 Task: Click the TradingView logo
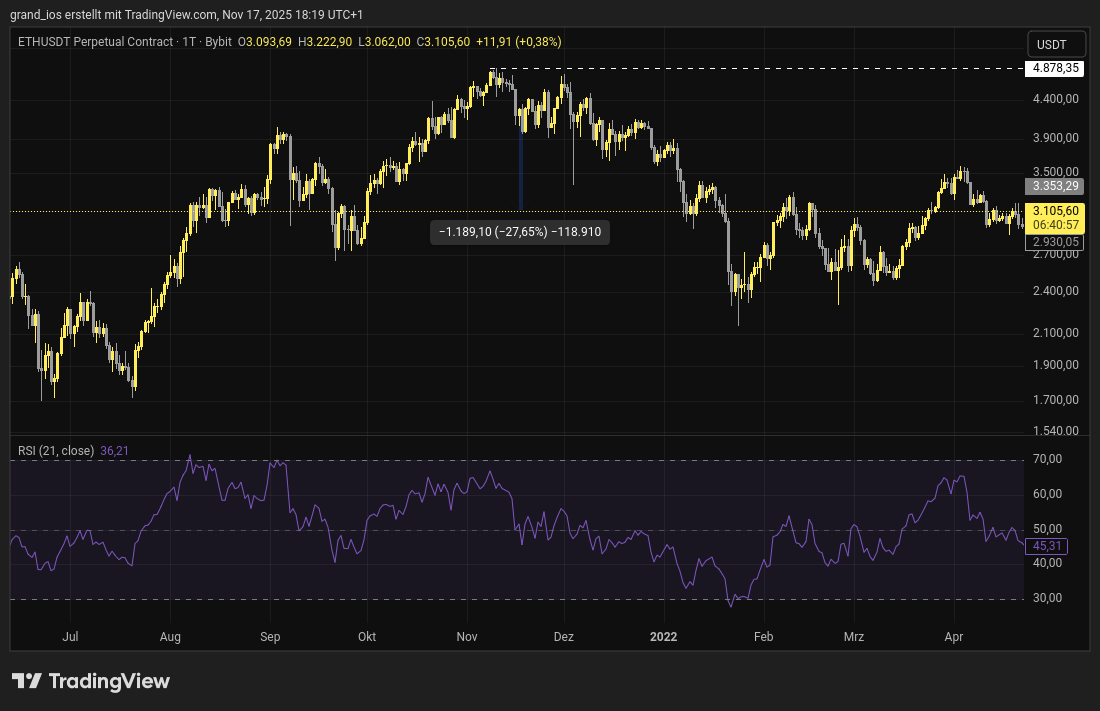tap(90, 681)
